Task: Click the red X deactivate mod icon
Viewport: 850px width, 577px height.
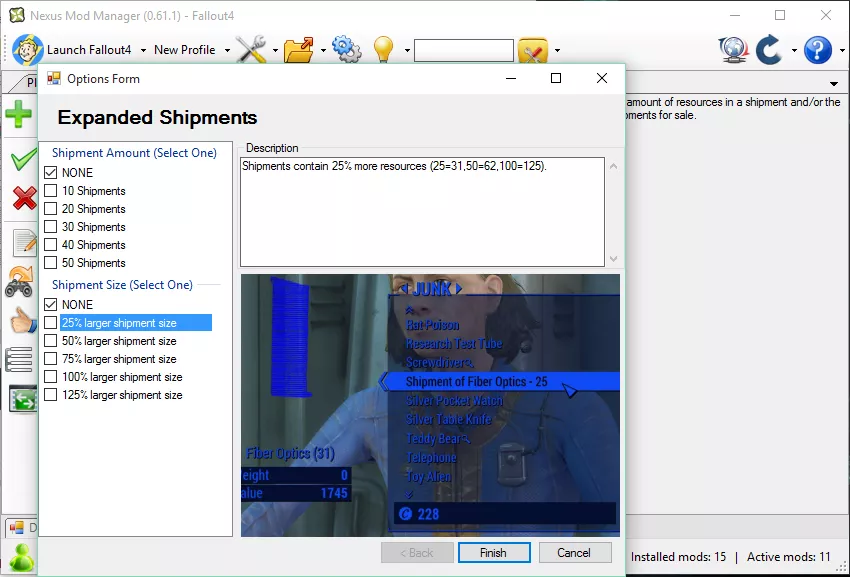Action: point(24,197)
